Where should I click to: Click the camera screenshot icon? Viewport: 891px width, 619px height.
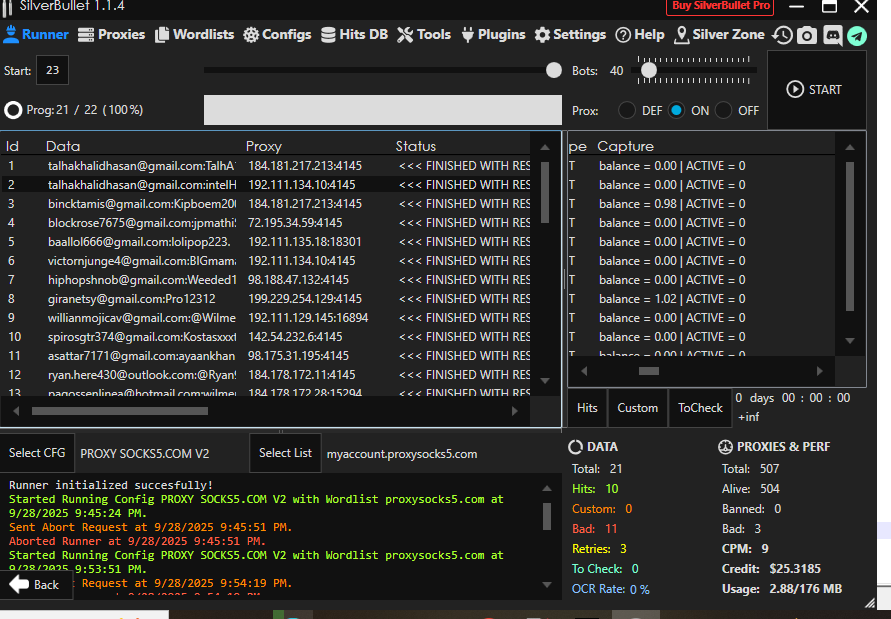point(806,35)
